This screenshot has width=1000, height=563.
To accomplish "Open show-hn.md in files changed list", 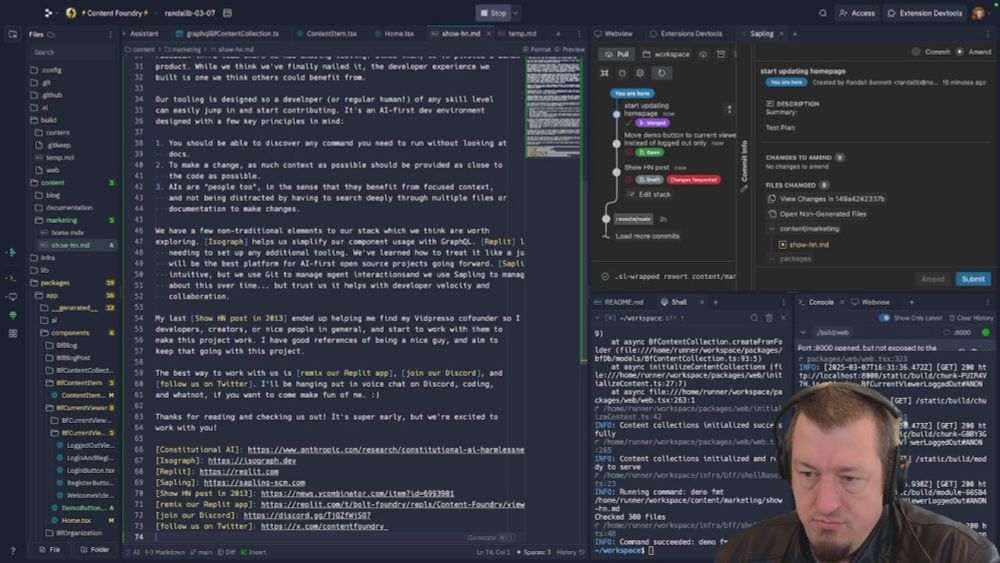I will (809, 244).
